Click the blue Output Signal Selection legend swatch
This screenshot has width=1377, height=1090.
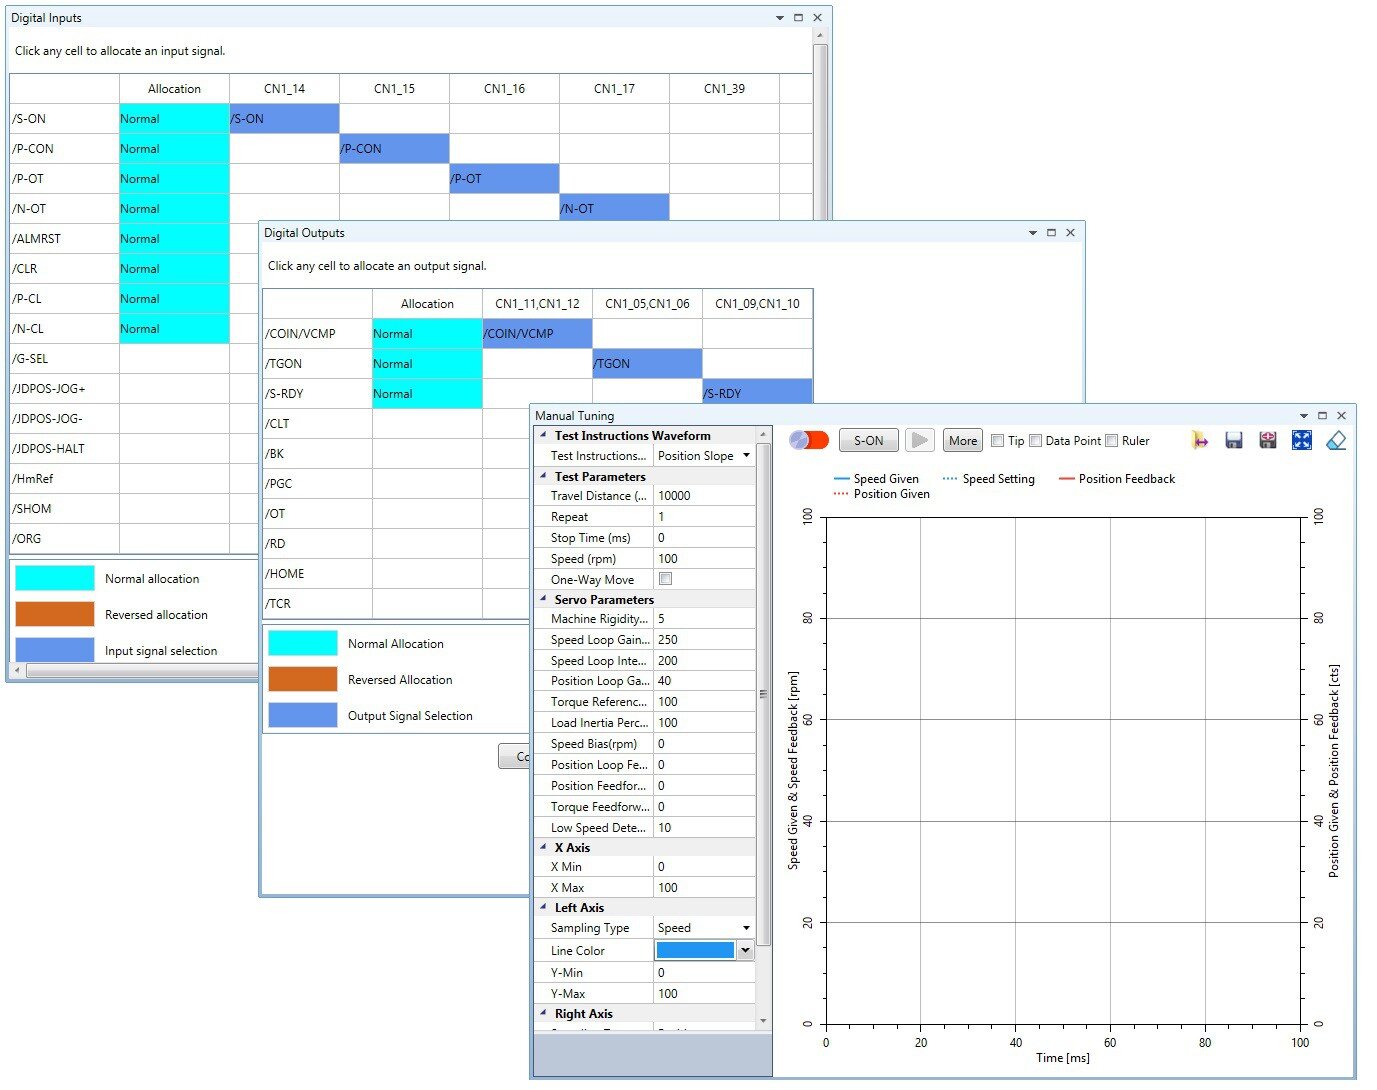point(303,715)
